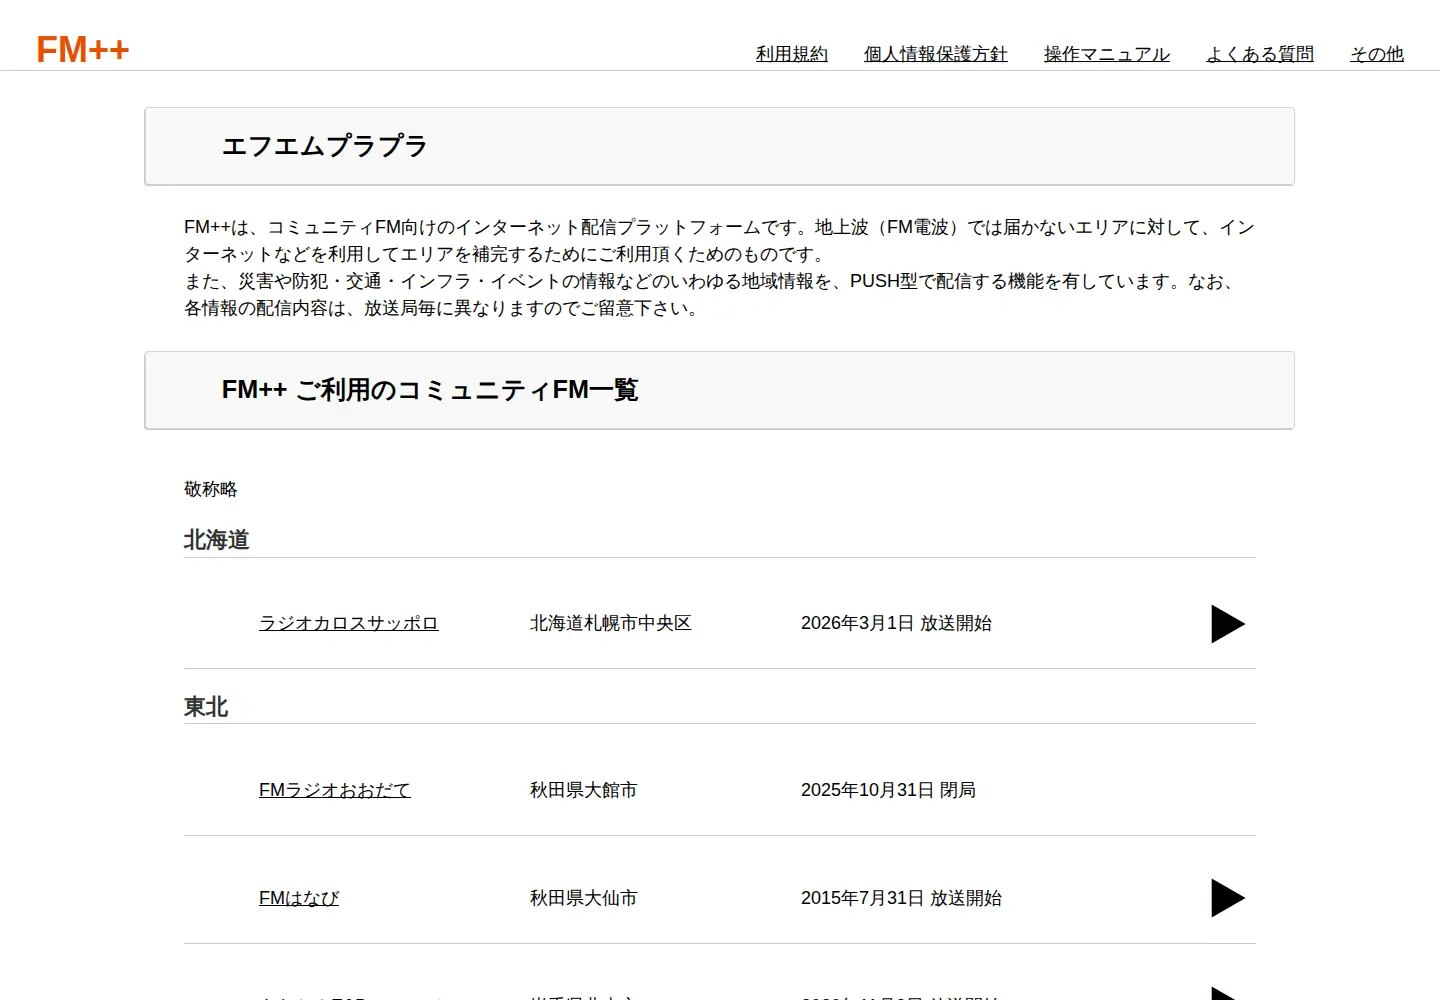
Task: Open 個人情報保護方針 in the header
Action: [936, 54]
